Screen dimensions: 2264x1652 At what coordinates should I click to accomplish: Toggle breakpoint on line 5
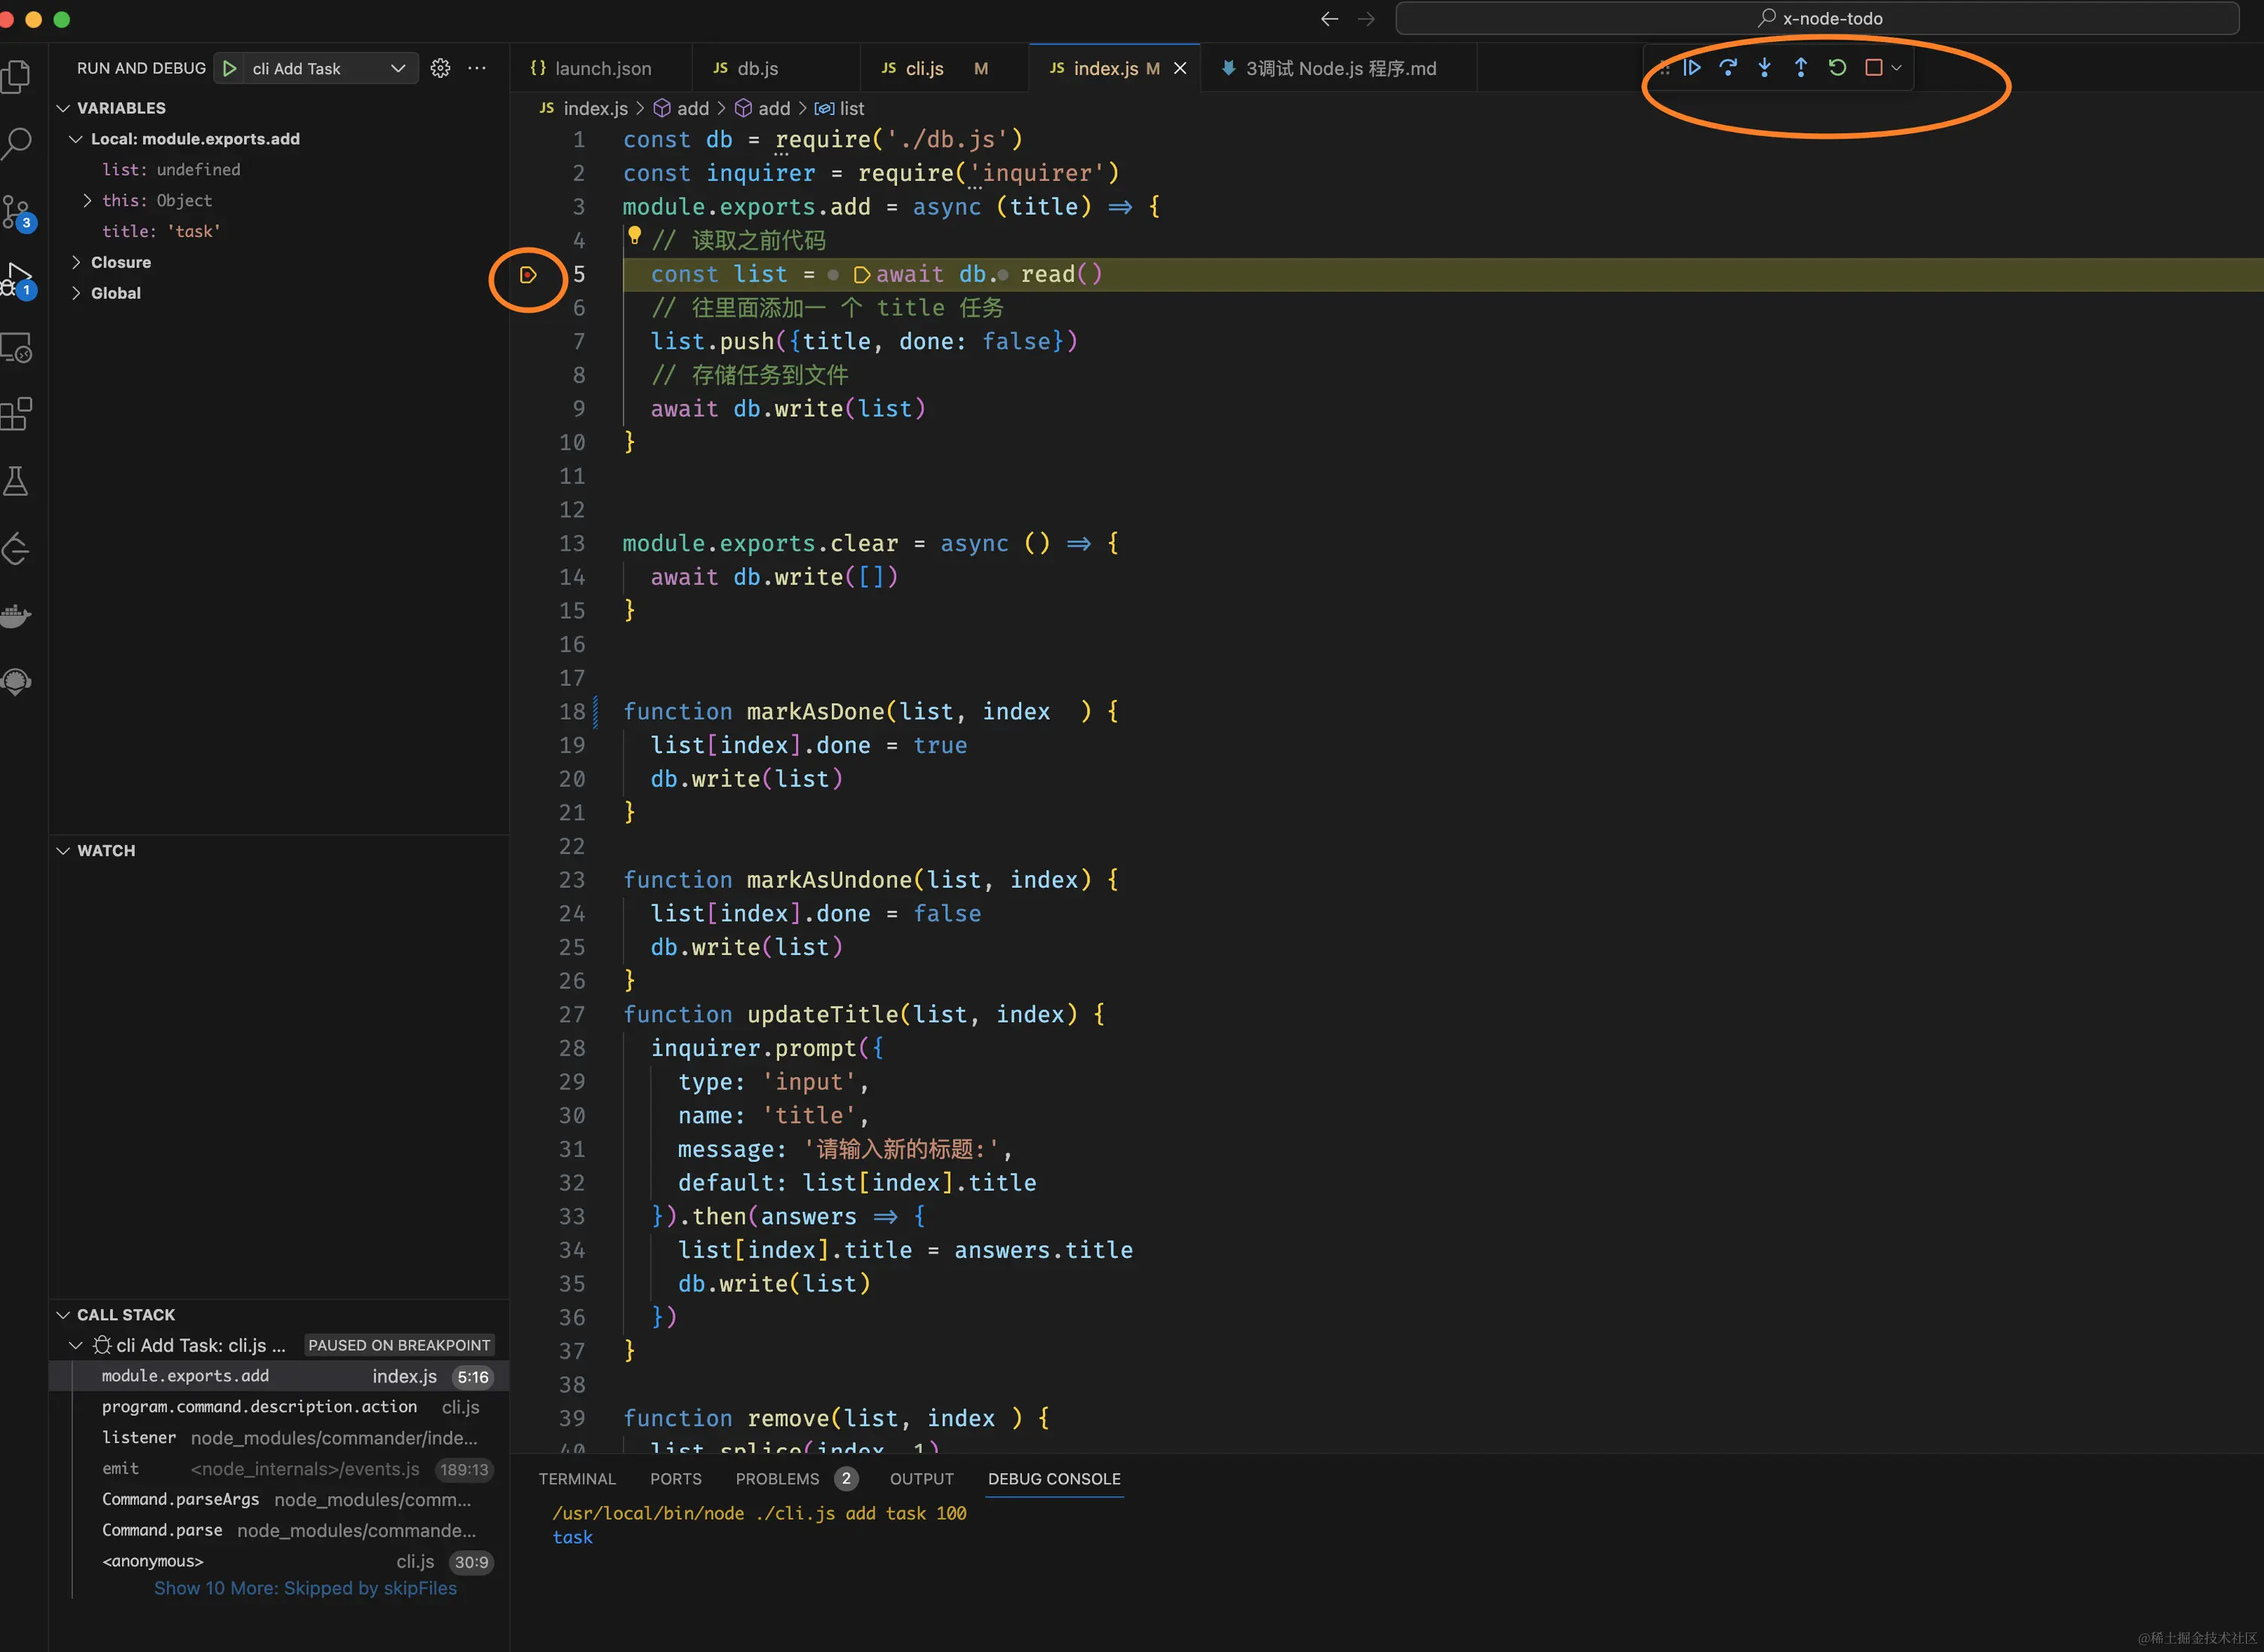click(x=528, y=275)
